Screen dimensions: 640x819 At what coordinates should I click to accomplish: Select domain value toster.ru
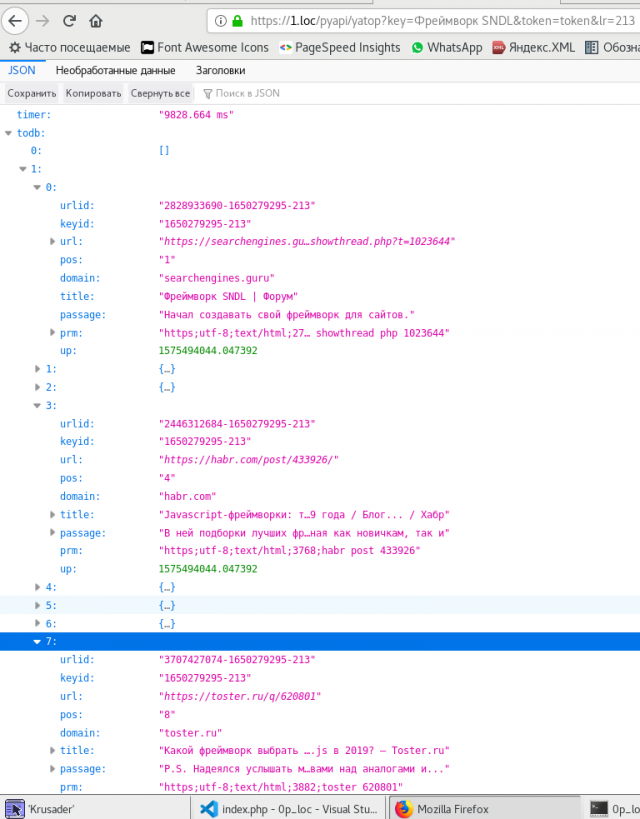(x=191, y=733)
